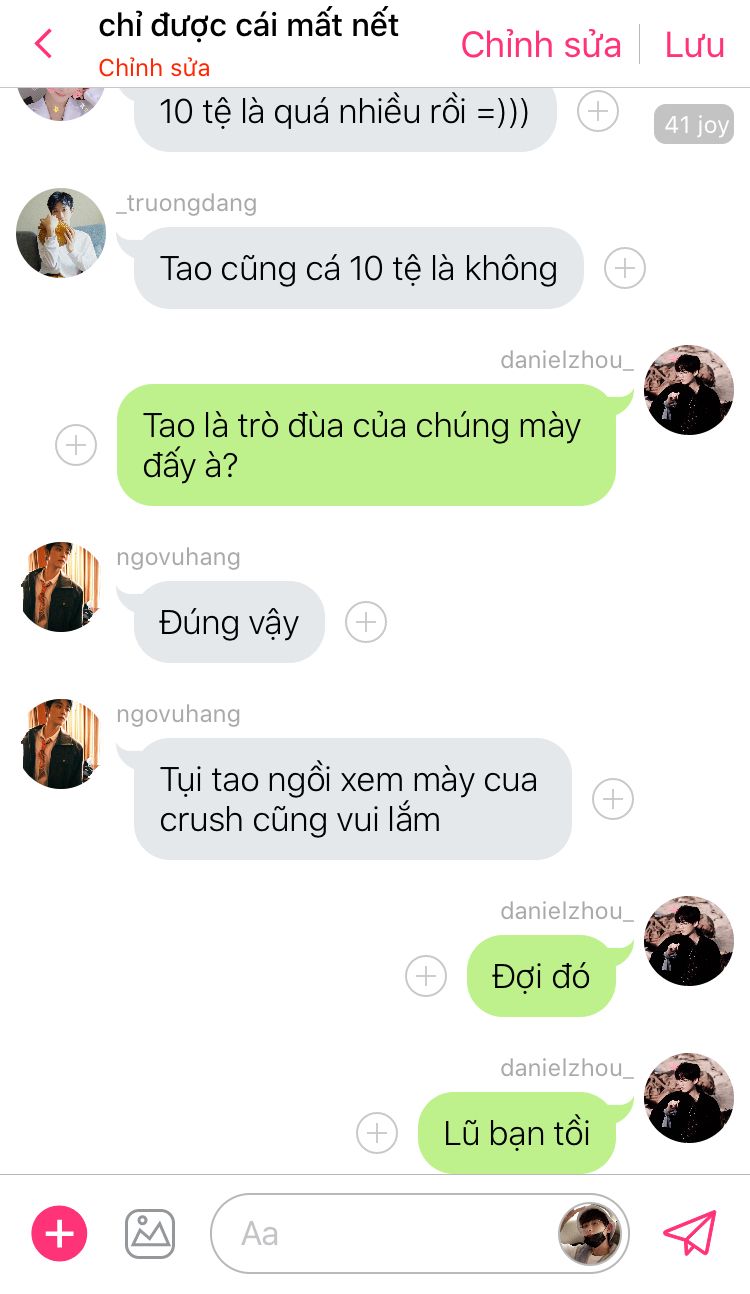Switch sender via avatar in input field
This screenshot has width=750, height=1294.
click(590, 1234)
